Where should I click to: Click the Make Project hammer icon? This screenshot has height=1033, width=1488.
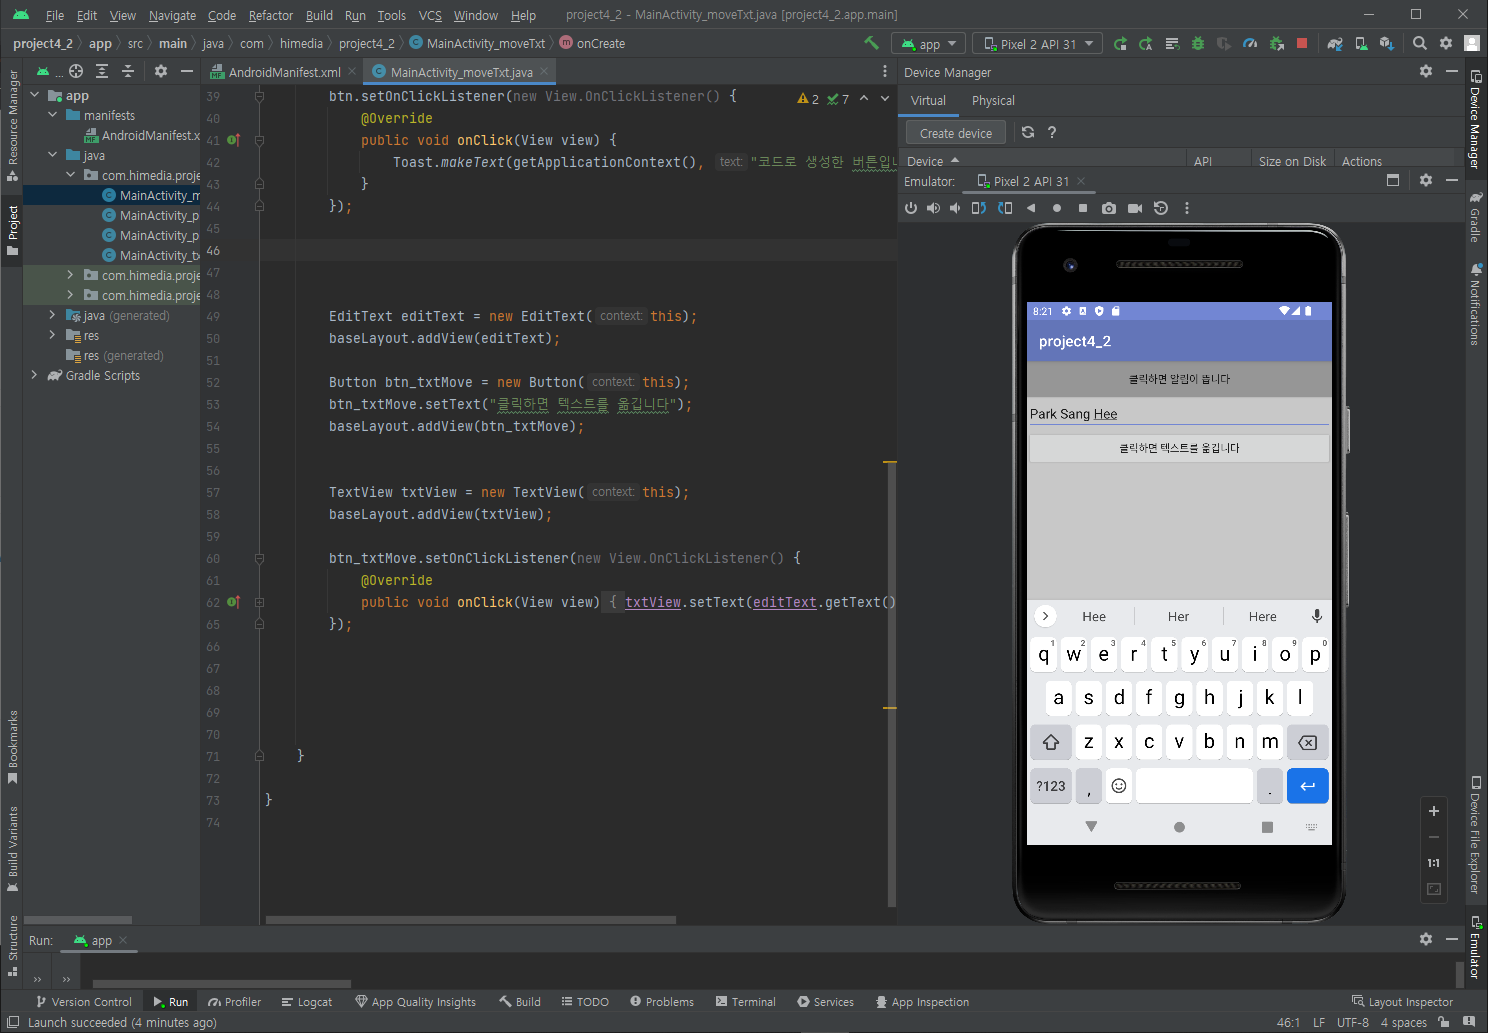[871, 43]
